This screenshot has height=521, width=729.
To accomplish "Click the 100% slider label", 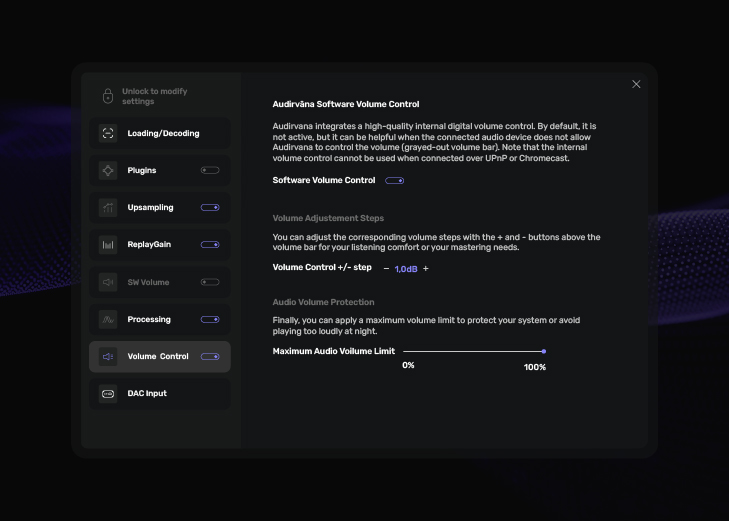I will [535, 367].
